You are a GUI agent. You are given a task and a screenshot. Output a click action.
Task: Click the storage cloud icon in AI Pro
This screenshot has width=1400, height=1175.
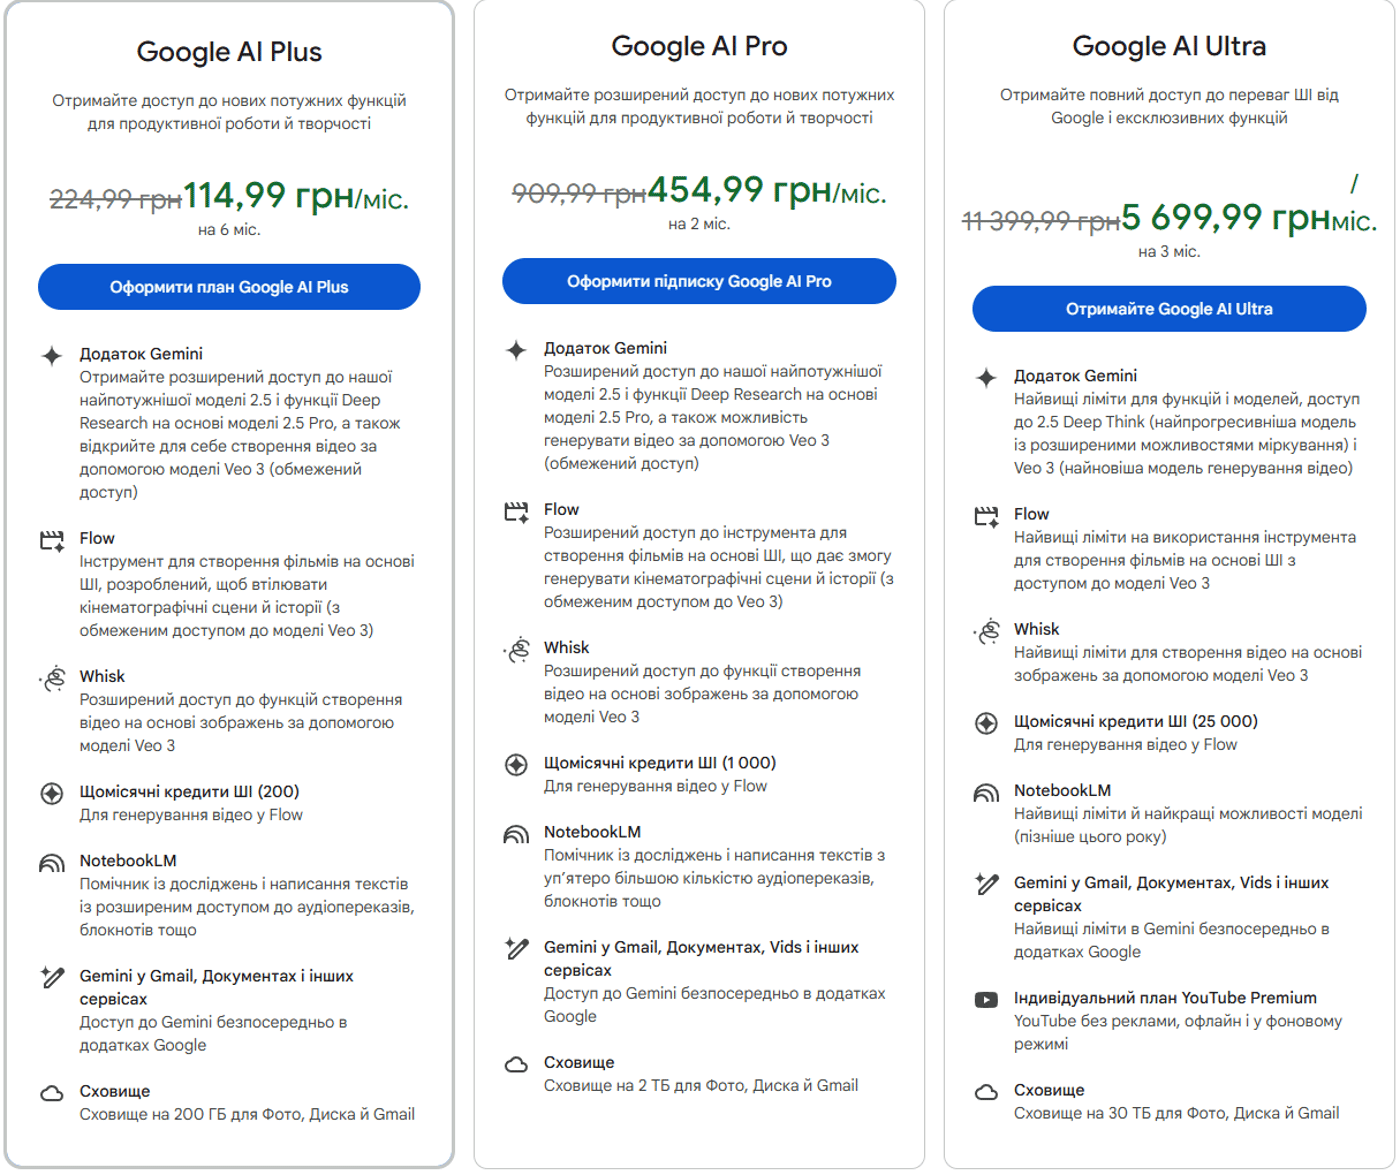[x=516, y=1064]
